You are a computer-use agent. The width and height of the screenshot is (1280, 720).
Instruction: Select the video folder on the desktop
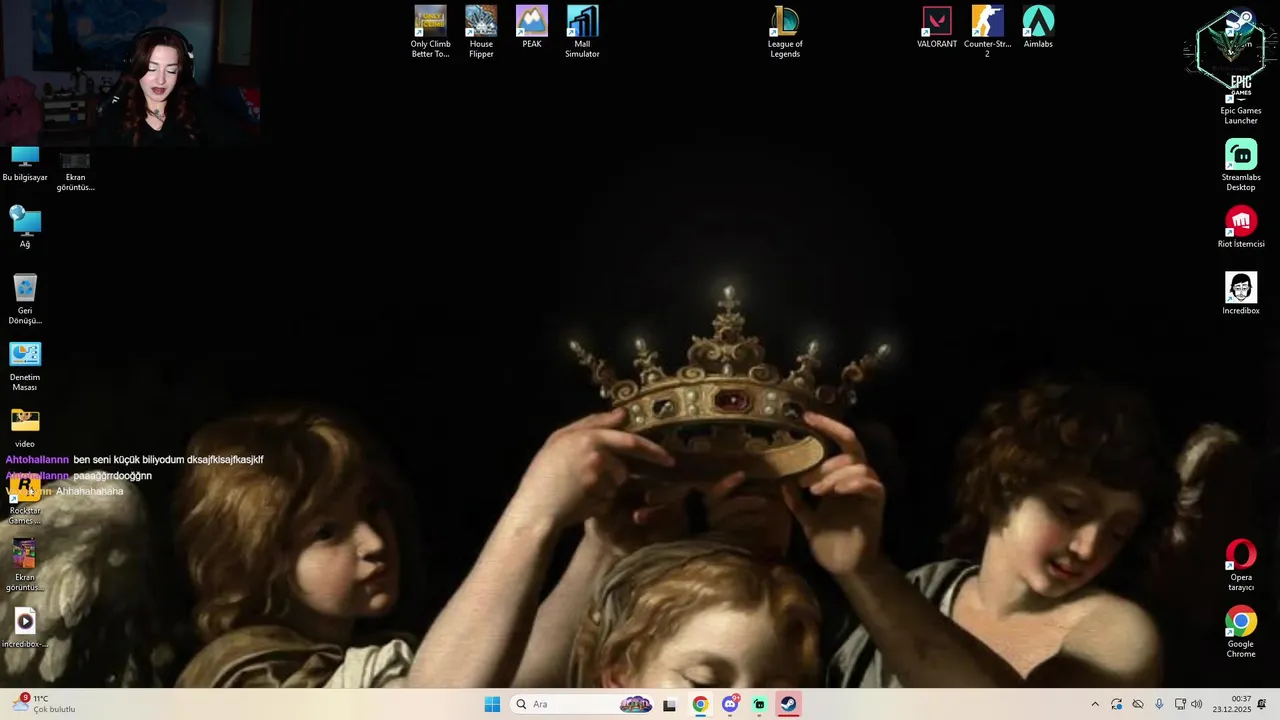(25, 428)
